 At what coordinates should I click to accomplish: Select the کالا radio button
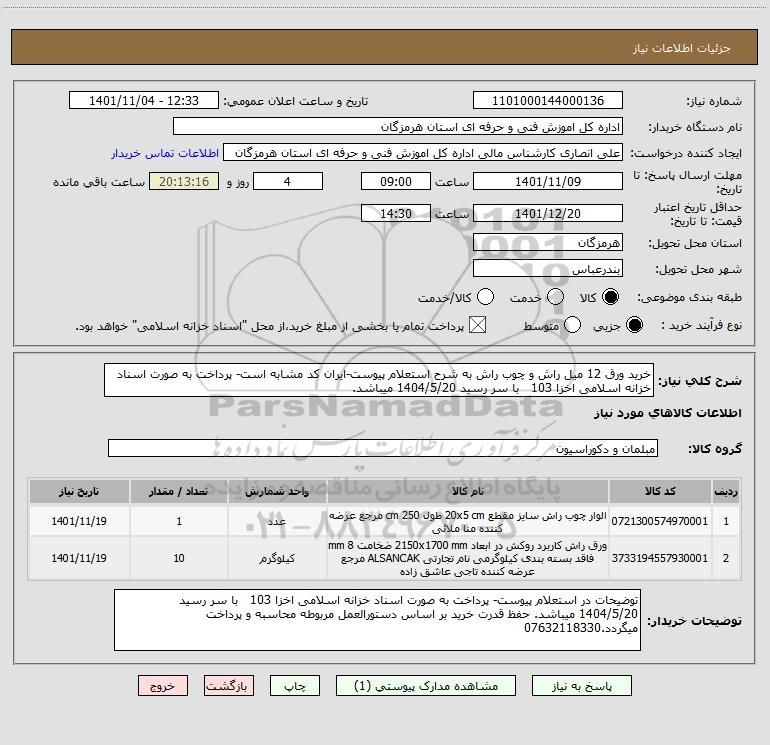pos(610,297)
